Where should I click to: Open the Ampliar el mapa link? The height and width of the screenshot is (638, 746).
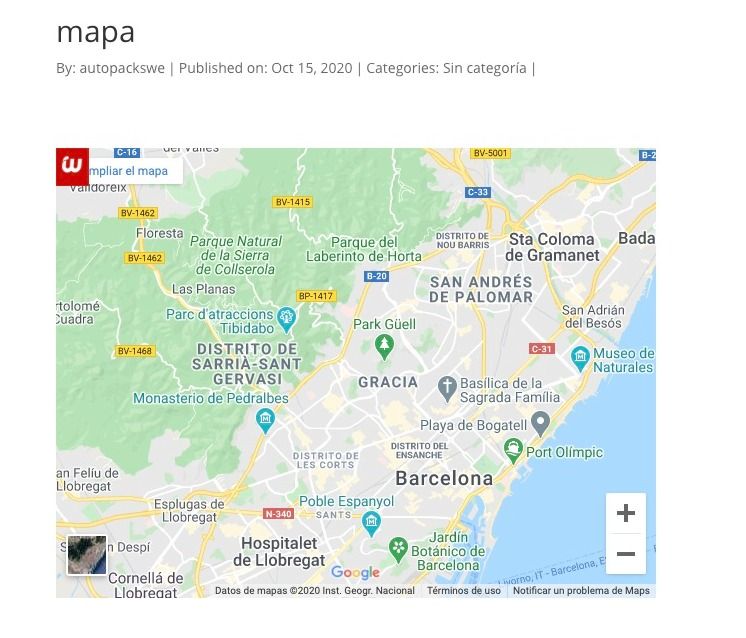coord(128,171)
